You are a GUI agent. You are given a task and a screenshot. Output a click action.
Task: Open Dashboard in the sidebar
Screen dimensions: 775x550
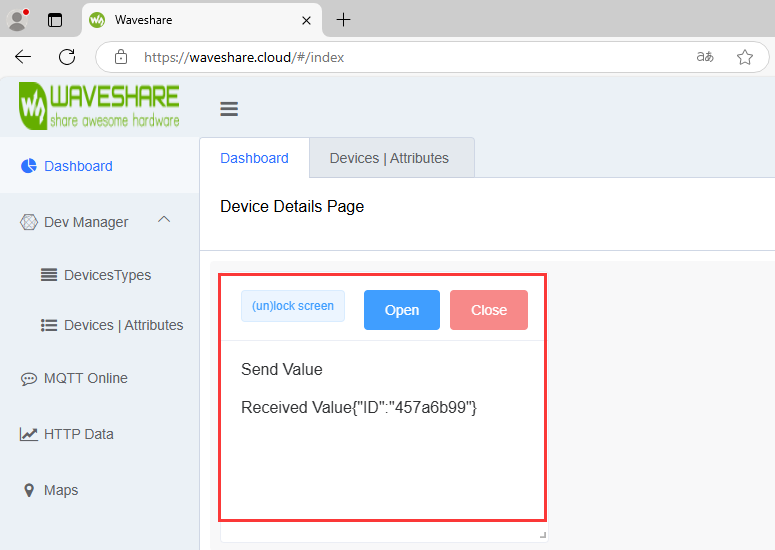point(78,166)
